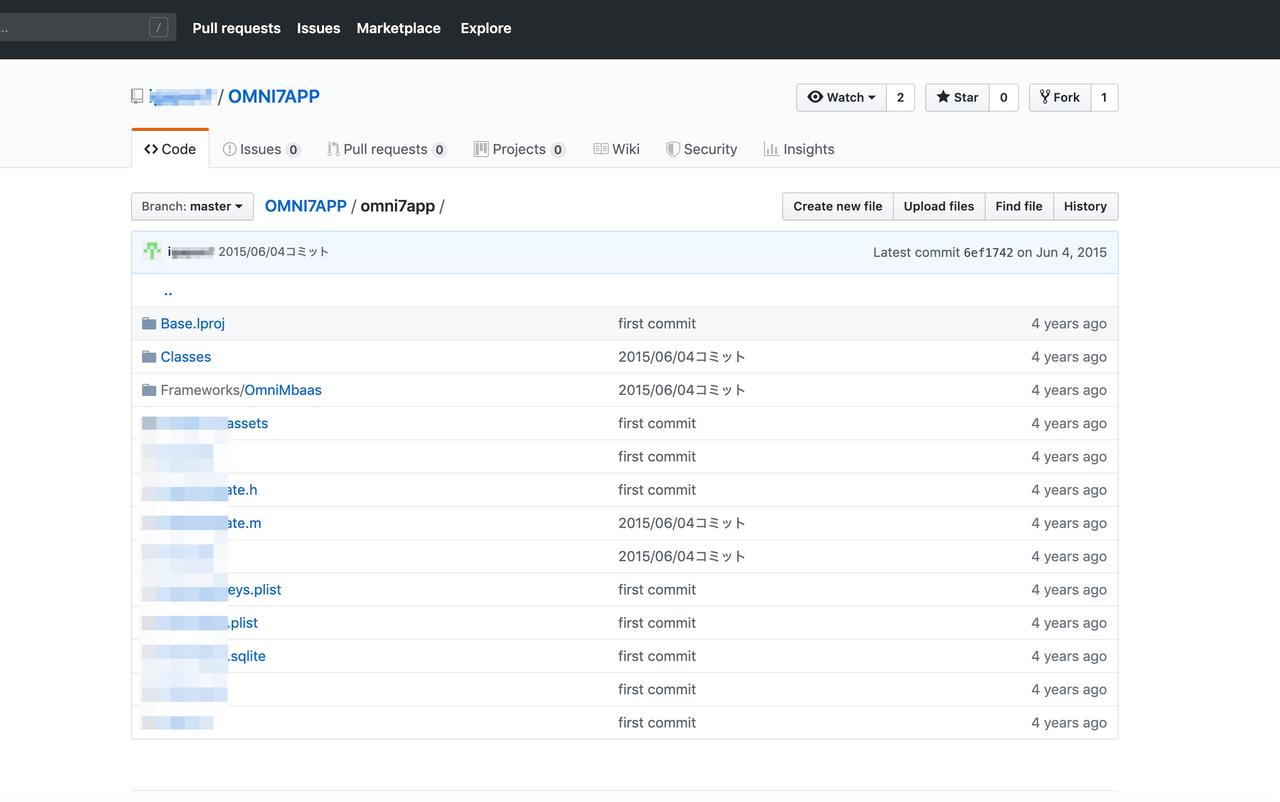This screenshot has height=802, width=1280.
Task: Click the Pull requests tab icon
Action: coord(333,149)
